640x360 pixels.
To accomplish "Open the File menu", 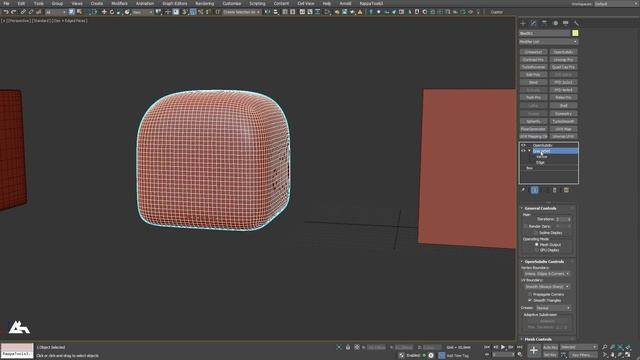I will [6, 3].
